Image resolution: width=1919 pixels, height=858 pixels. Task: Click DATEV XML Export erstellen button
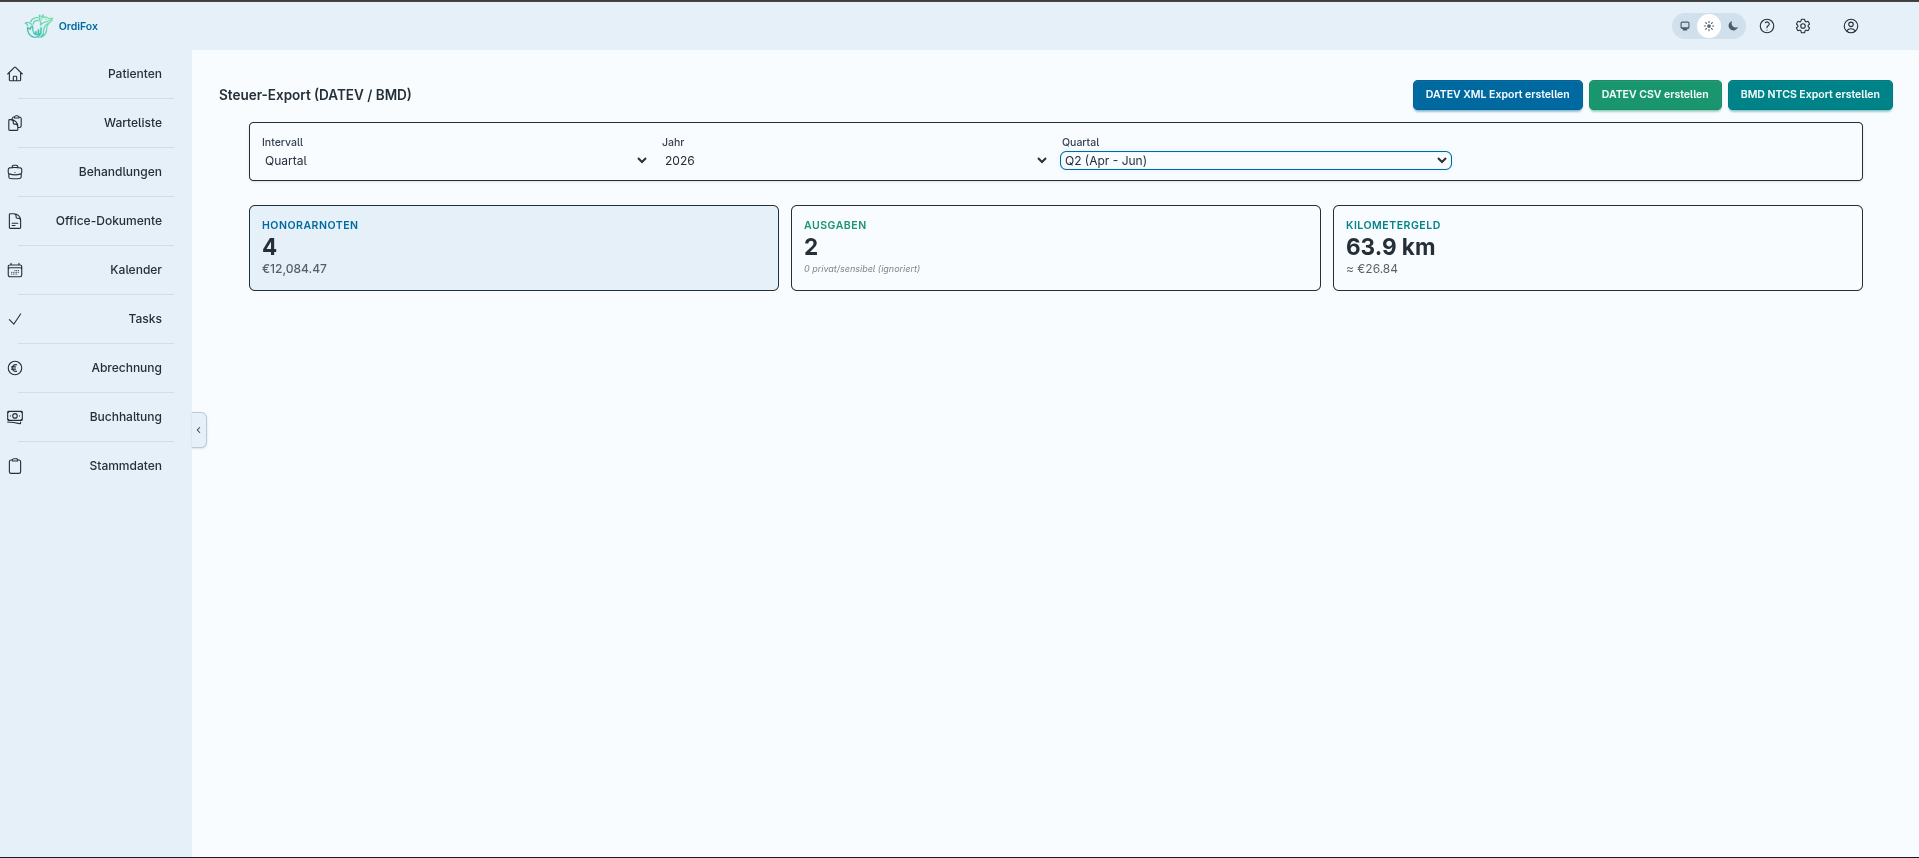tap(1497, 95)
